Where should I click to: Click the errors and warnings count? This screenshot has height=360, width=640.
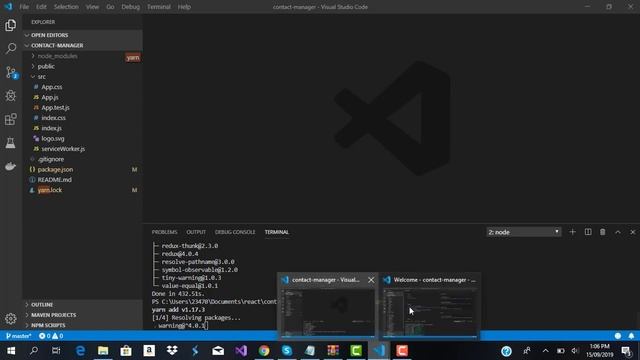tap(51, 336)
